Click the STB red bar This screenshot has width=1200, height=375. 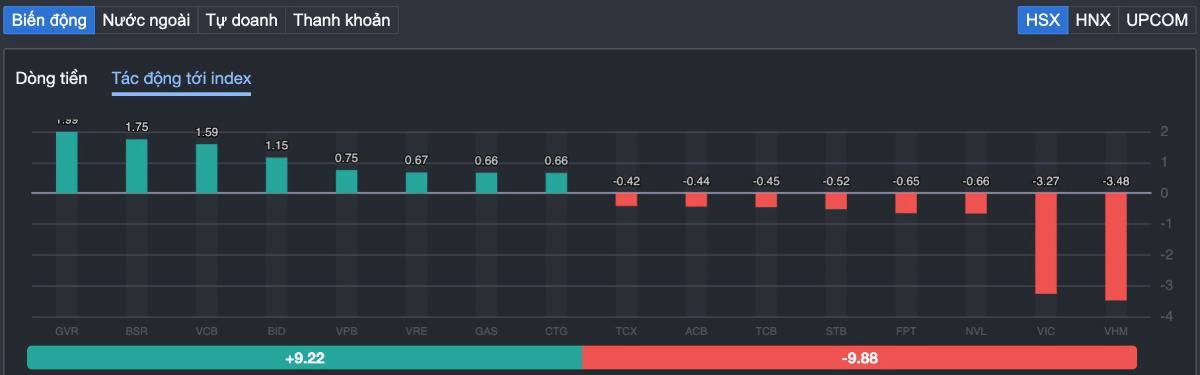[837, 201]
